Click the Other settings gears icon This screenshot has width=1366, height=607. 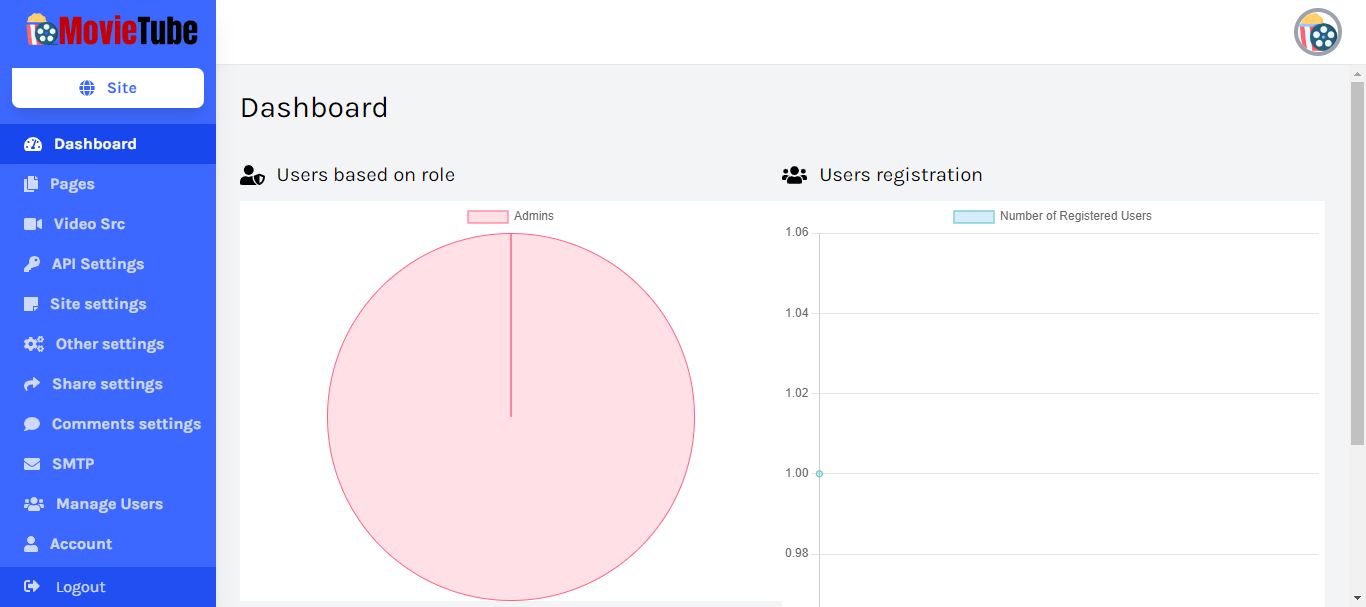click(x=34, y=344)
